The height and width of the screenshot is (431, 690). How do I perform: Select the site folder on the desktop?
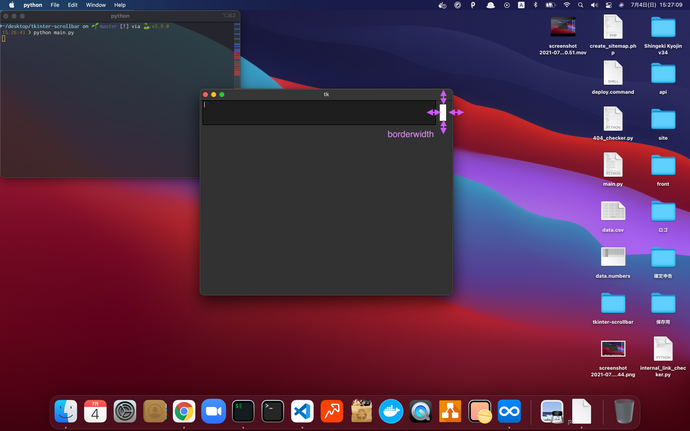663,124
